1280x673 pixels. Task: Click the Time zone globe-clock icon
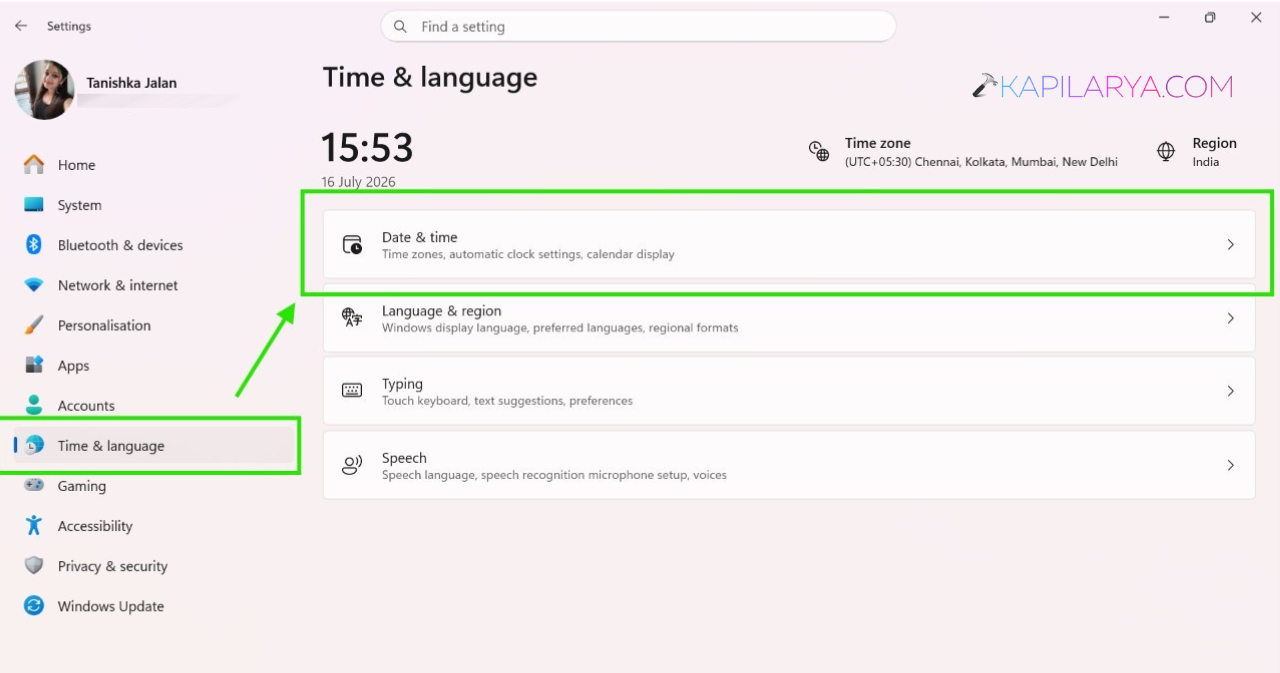coord(819,151)
